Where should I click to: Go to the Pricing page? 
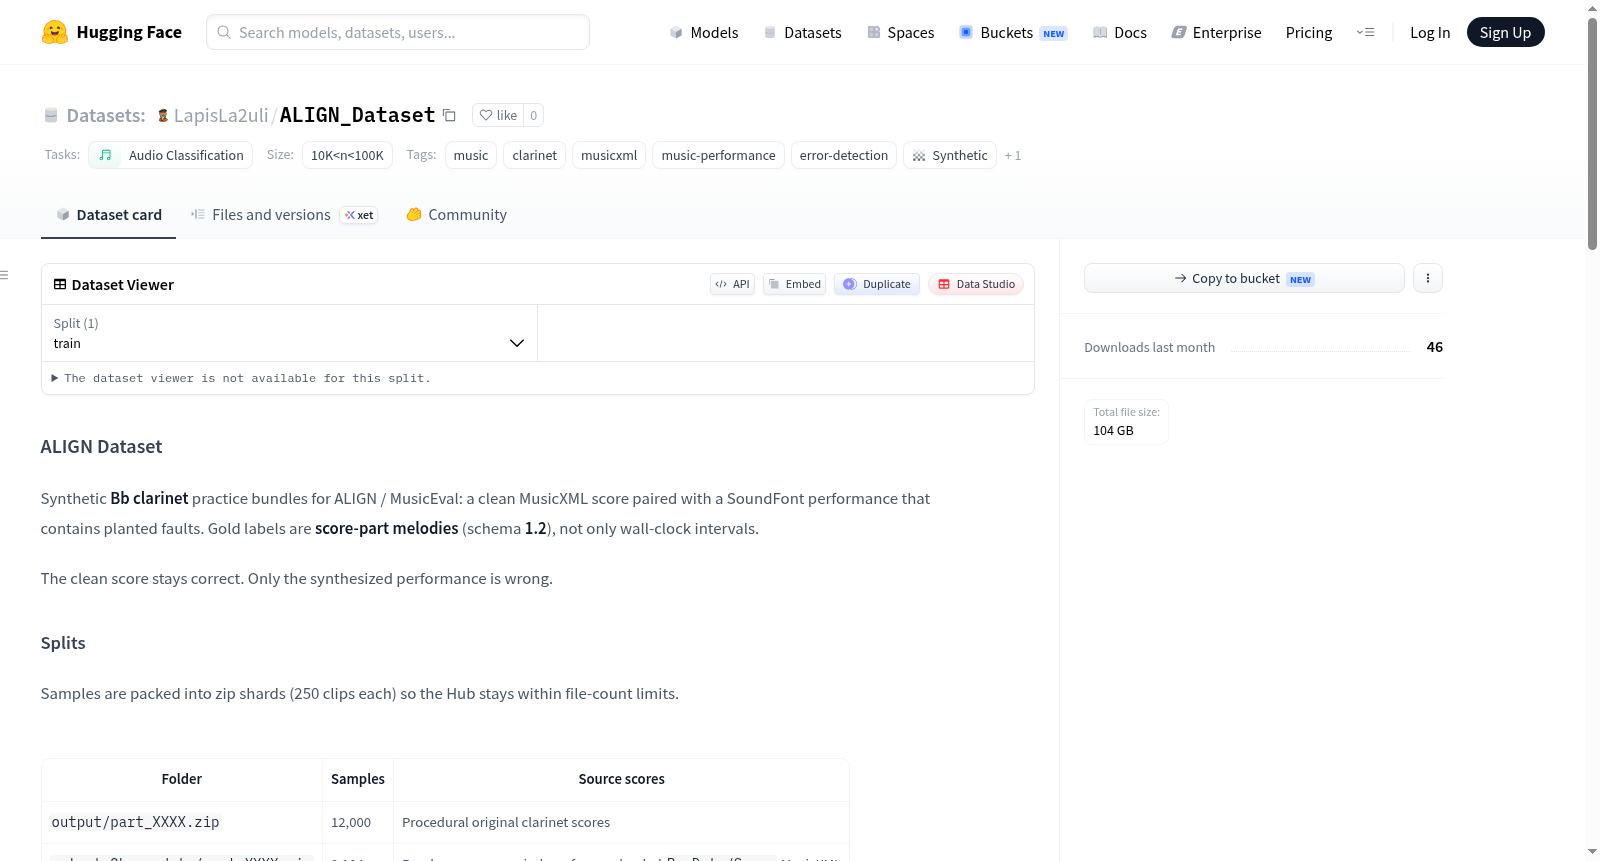pyautogui.click(x=1309, y=32)
